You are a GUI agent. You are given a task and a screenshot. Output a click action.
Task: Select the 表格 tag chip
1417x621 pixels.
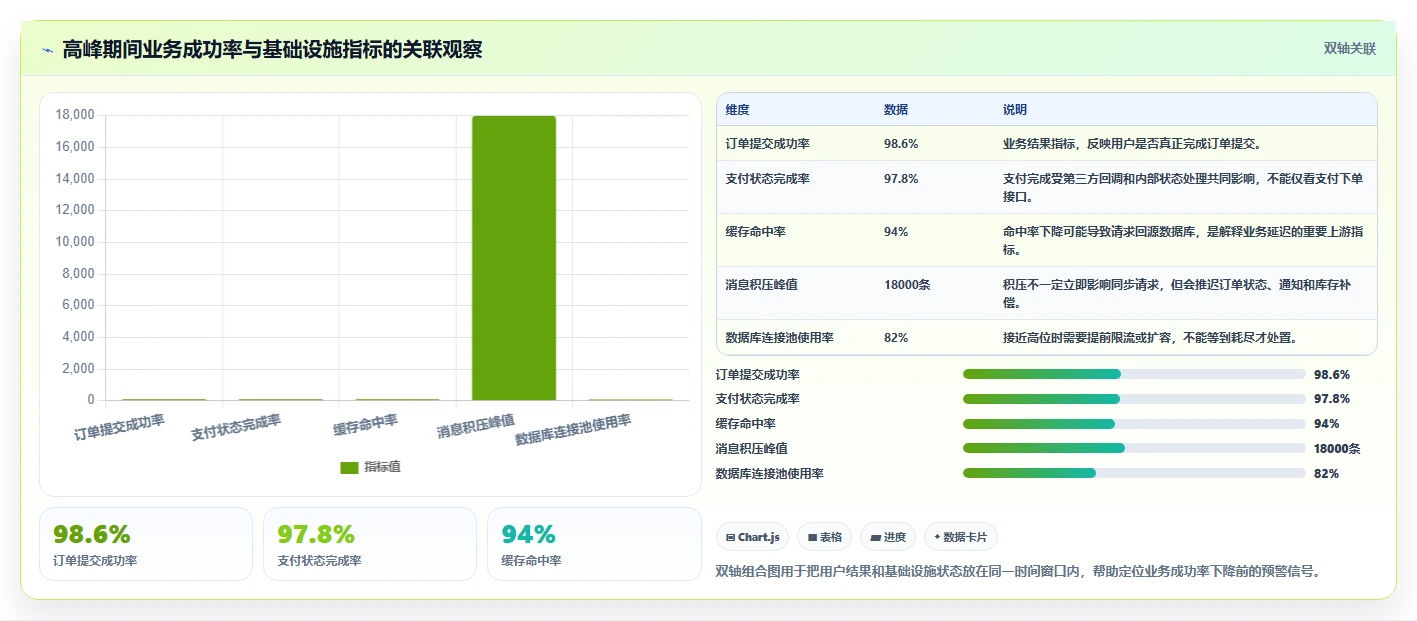click(x=824, y=537)
